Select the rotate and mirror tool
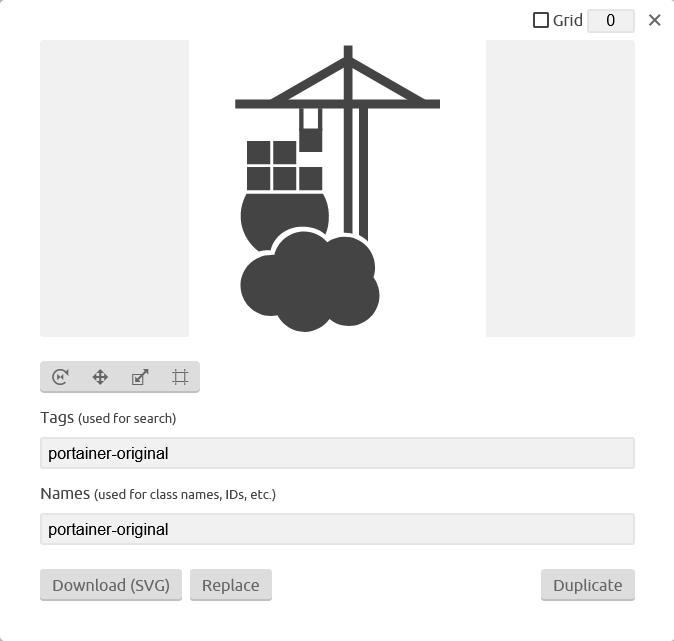 point(60,377)
